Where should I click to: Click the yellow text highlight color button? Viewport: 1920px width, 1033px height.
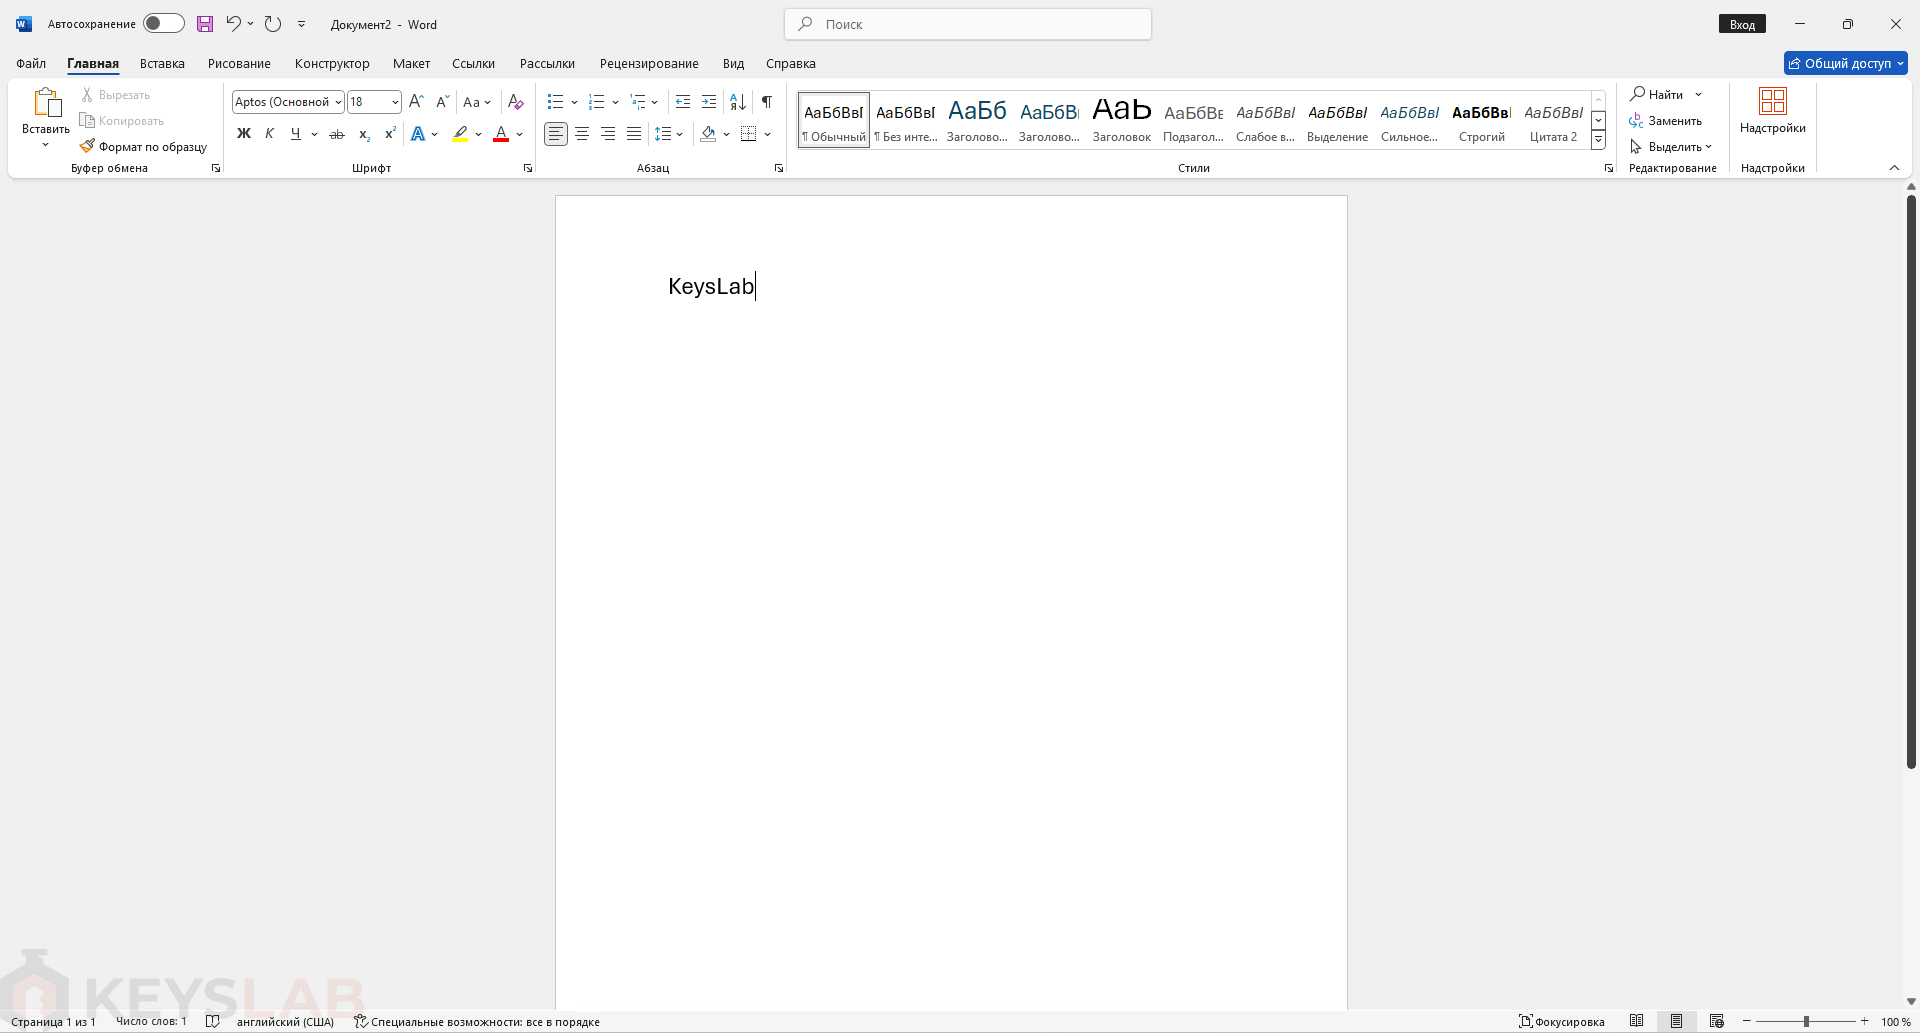coord(460,134)
